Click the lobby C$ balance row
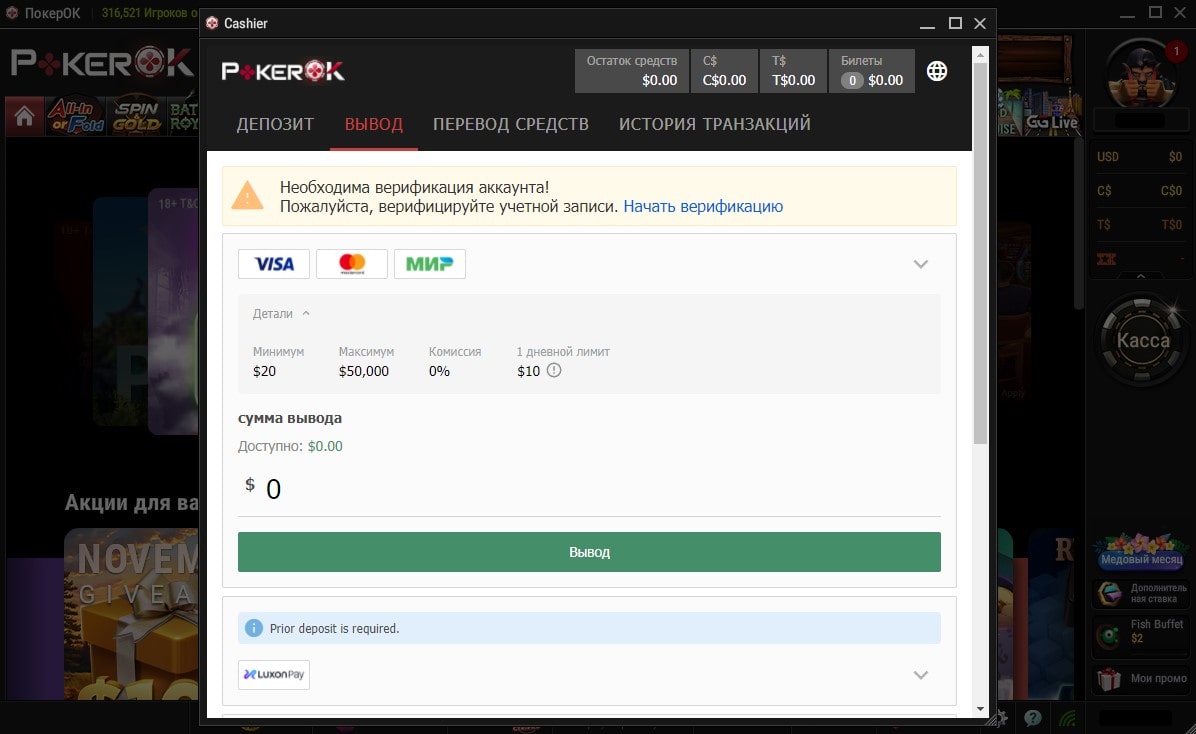Image resolution: width=1196 pixels, height=734 pixels. click(1140, 190)
